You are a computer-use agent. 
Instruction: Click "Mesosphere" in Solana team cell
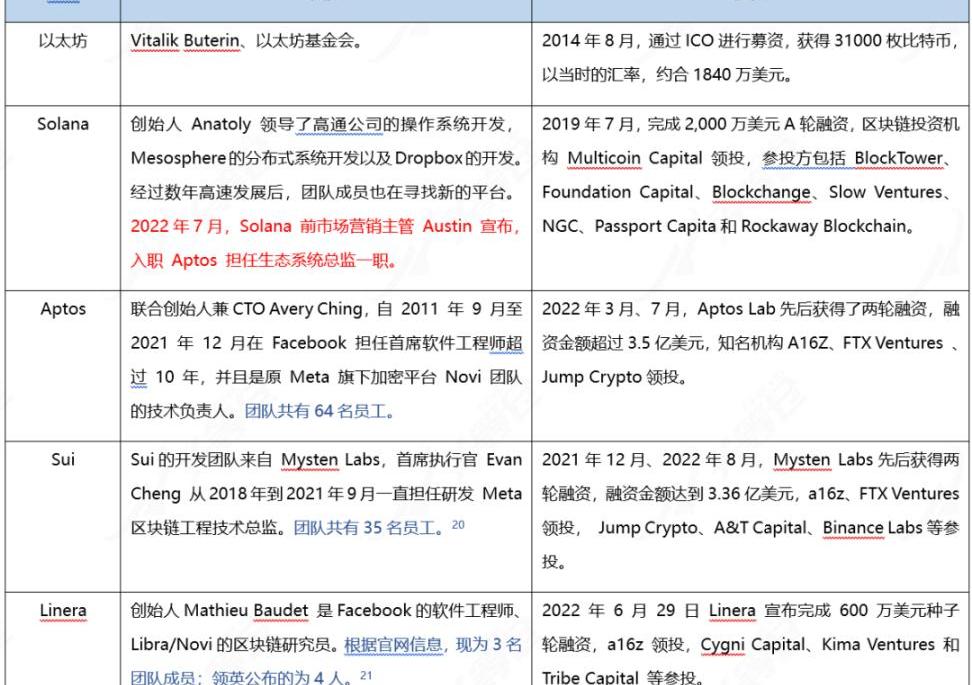(x=179, y=158)
